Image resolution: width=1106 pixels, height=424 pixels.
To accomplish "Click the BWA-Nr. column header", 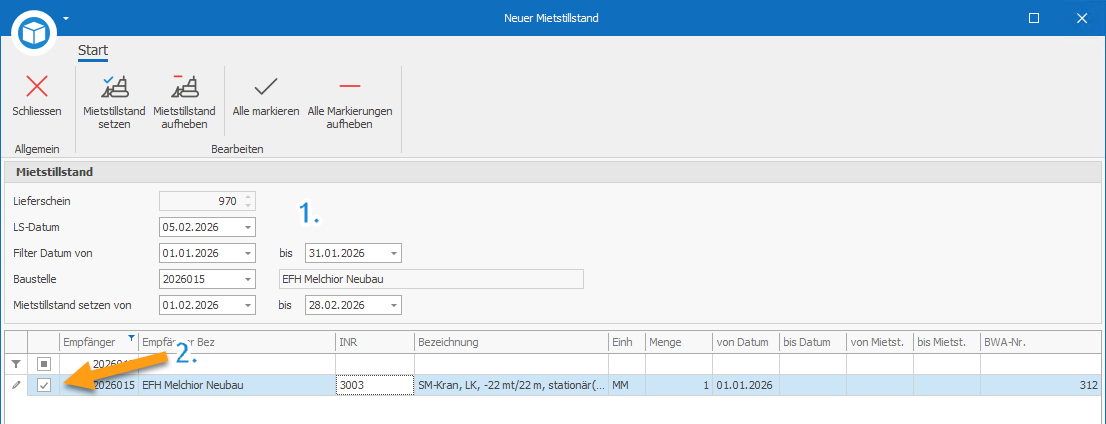I will pos(1040,342).
